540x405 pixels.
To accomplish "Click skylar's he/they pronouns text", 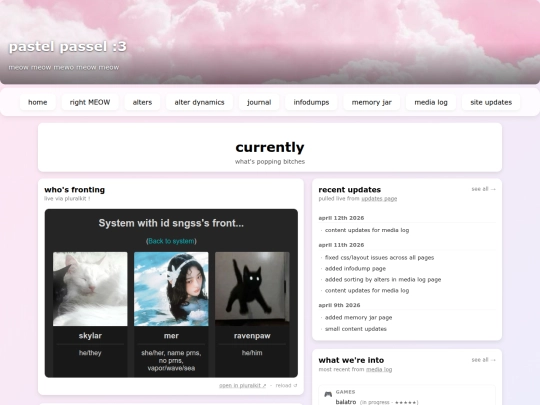I will 90,353.
